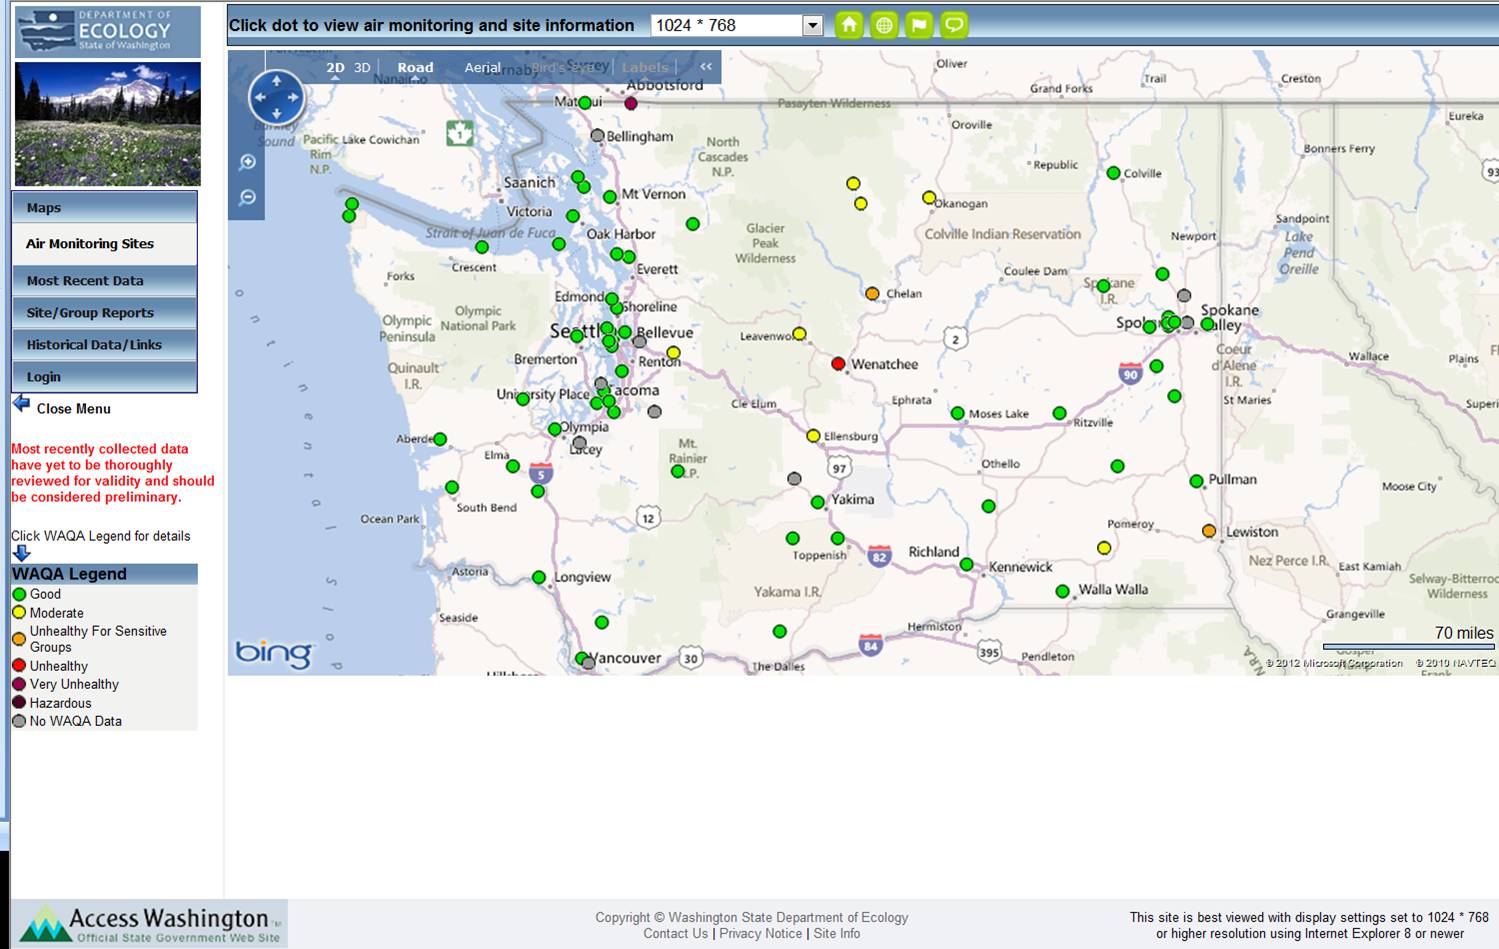Zoom in using the magnifier plus icon

[x=248, y=162]
